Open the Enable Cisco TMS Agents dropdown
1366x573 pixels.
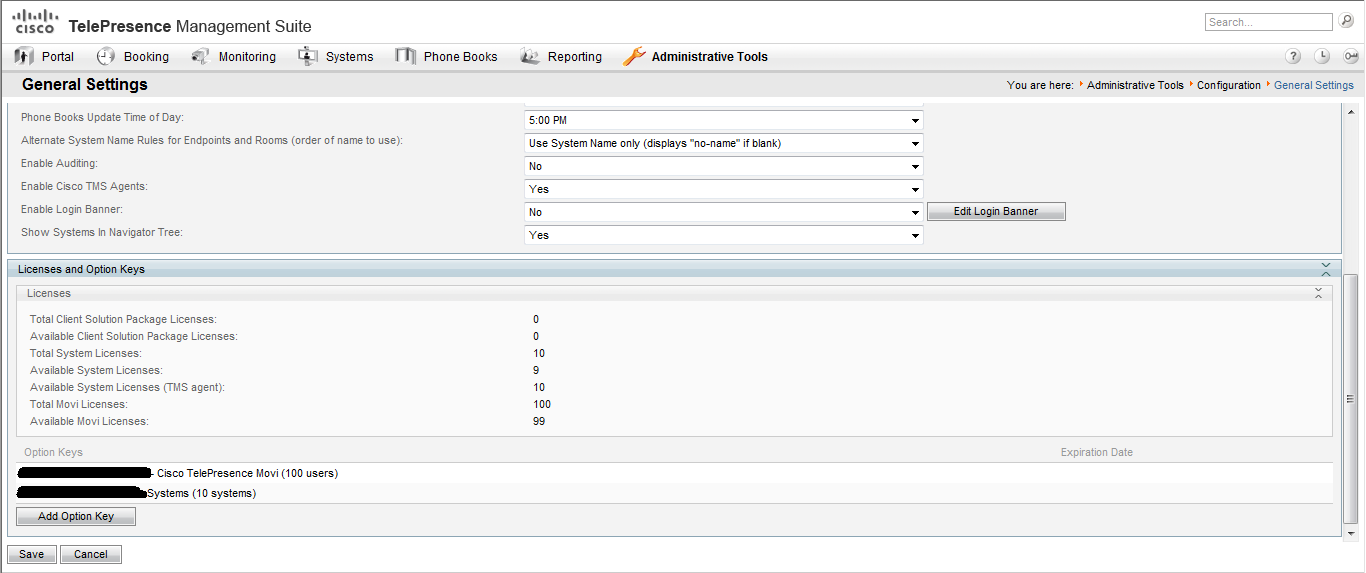coord(723,189)
